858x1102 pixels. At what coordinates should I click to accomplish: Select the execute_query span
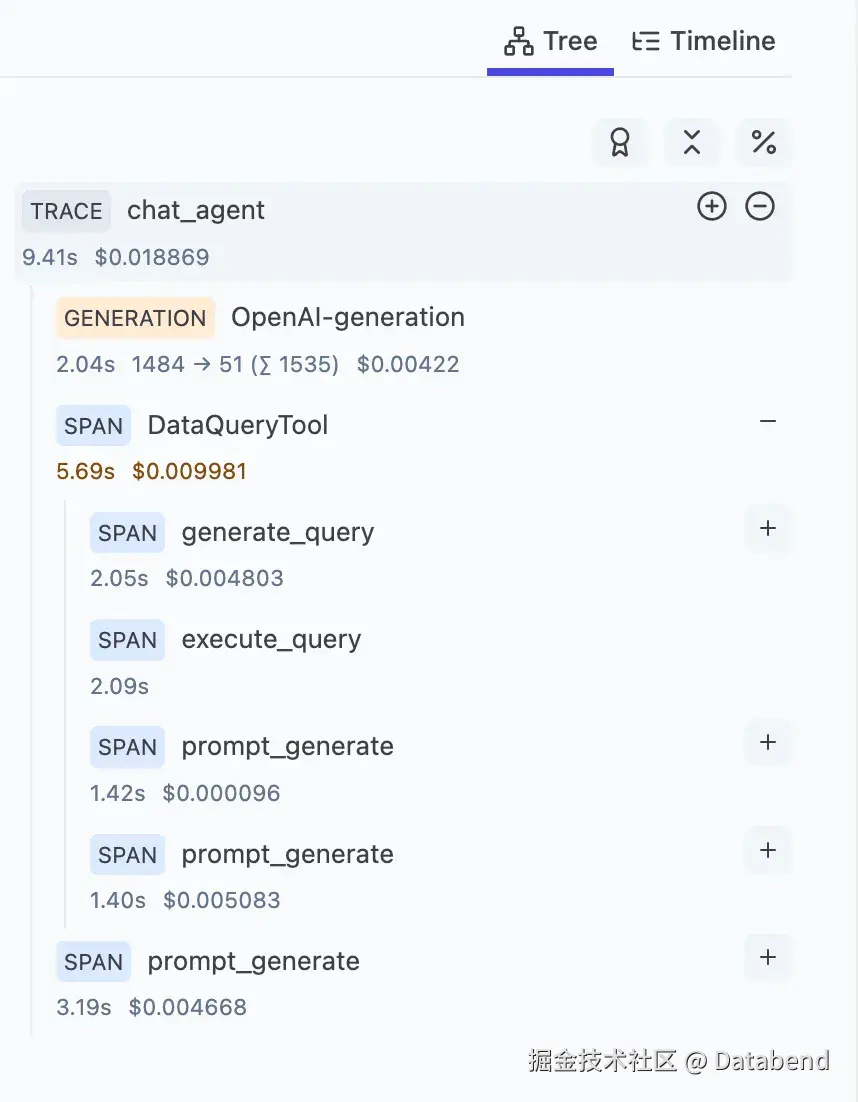(x=271, y=640)
